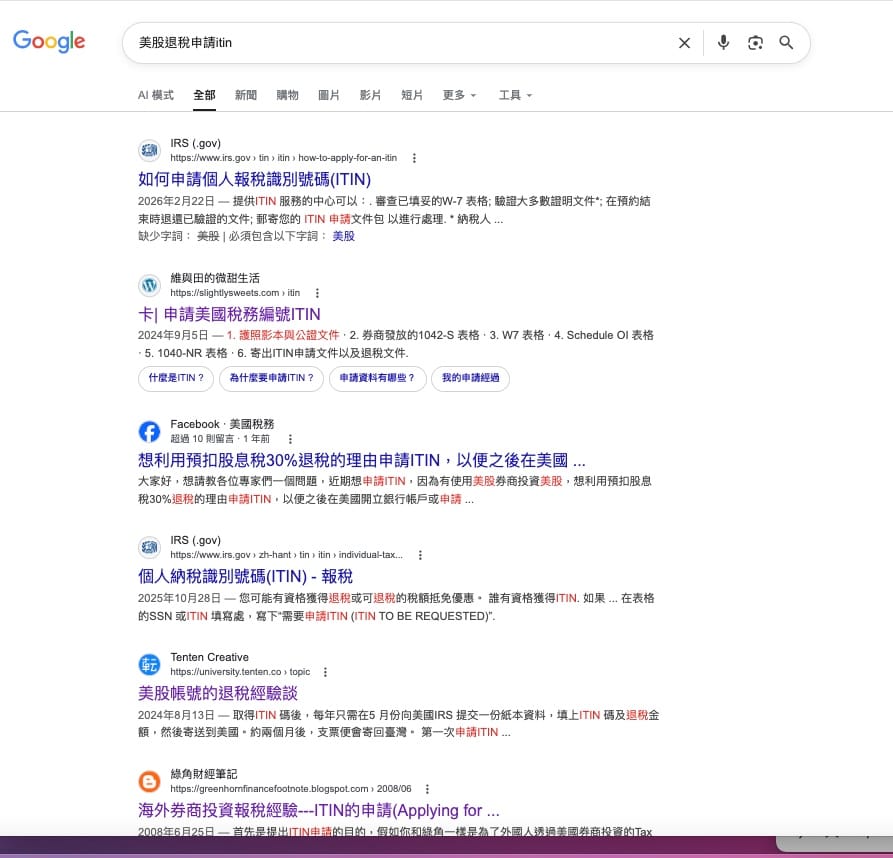Image resolution: width=893 pixels, height=858 pixels.
Task: Click the 維與田的微甜生活 site name
Action: coord(215,278)
